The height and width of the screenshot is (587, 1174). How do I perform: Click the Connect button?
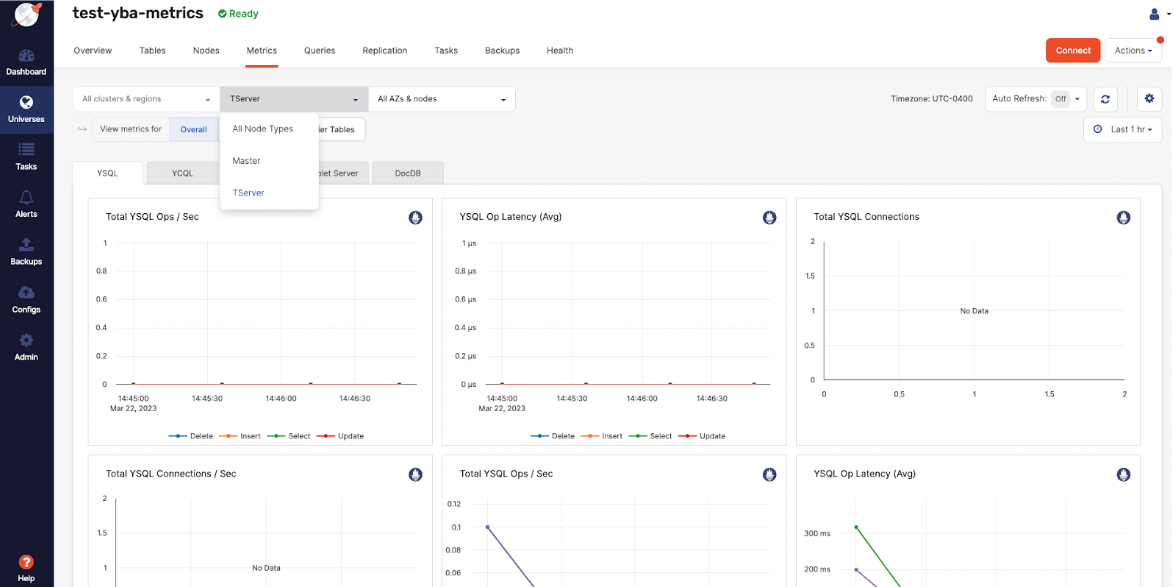pyautogui.click(x=1072, y=50)
